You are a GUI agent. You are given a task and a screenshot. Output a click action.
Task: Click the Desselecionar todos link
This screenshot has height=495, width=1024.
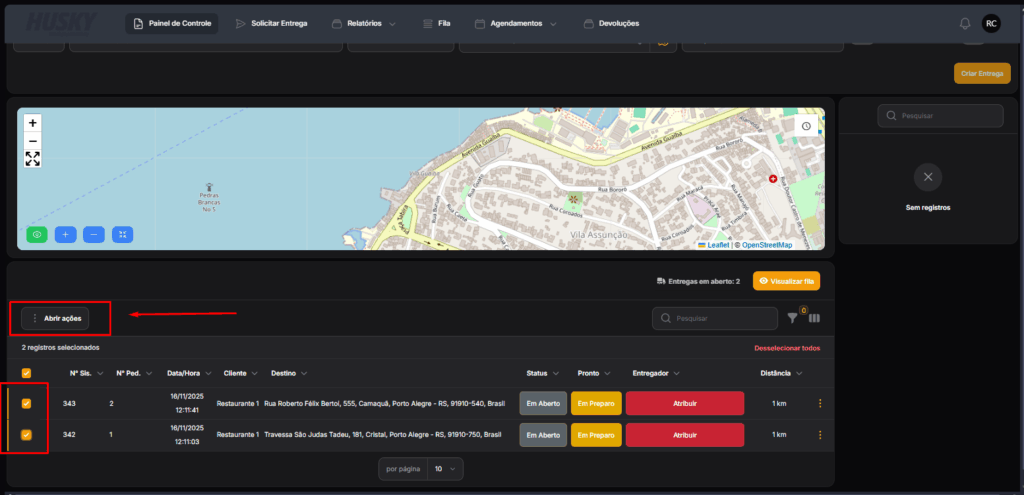787,348
